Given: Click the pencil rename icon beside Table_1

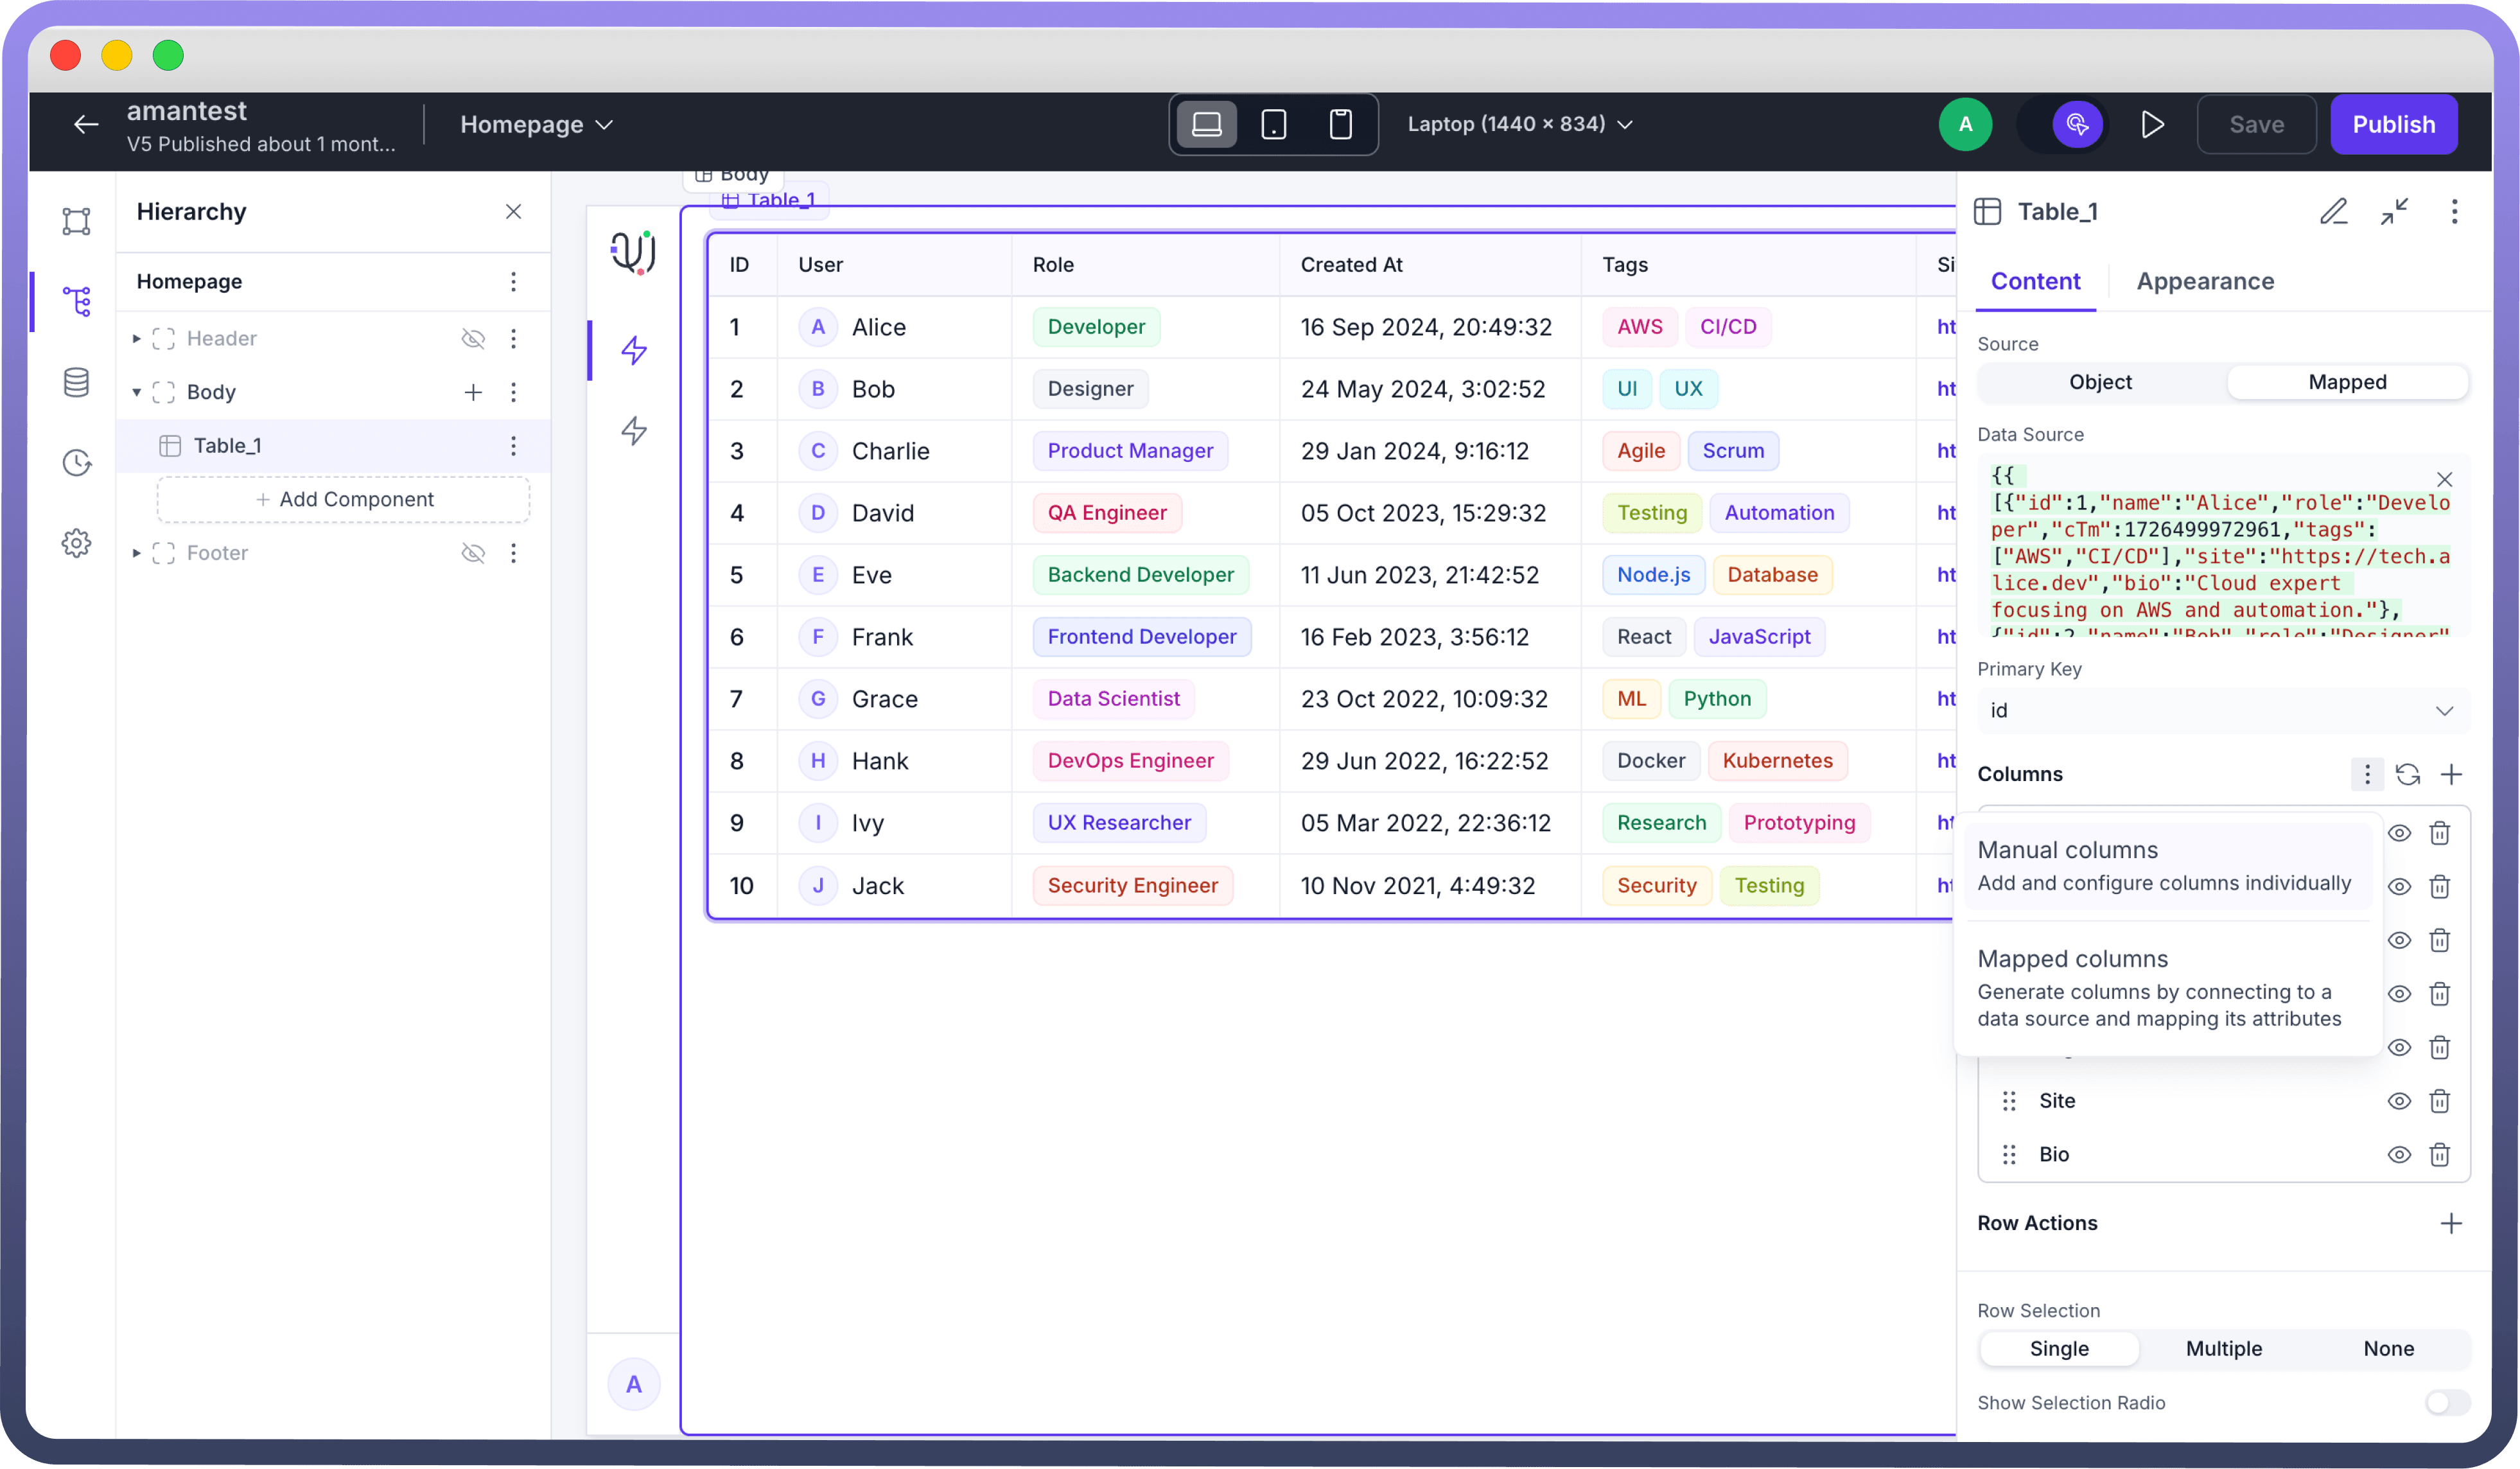Looking at the screenshot, I should 2333,211.
